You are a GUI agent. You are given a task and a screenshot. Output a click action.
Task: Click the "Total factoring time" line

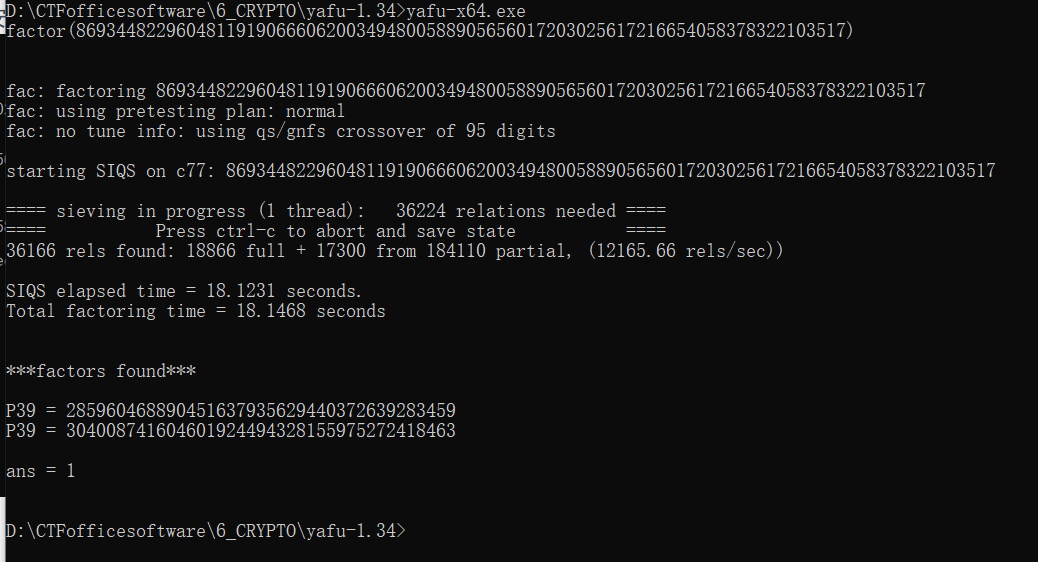195,311
